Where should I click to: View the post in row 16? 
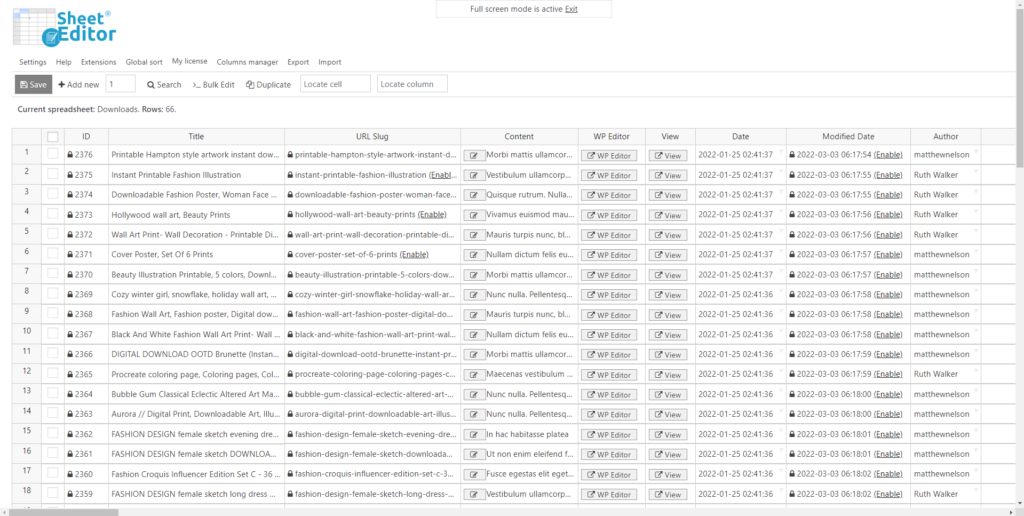click(x=667, y=455)
